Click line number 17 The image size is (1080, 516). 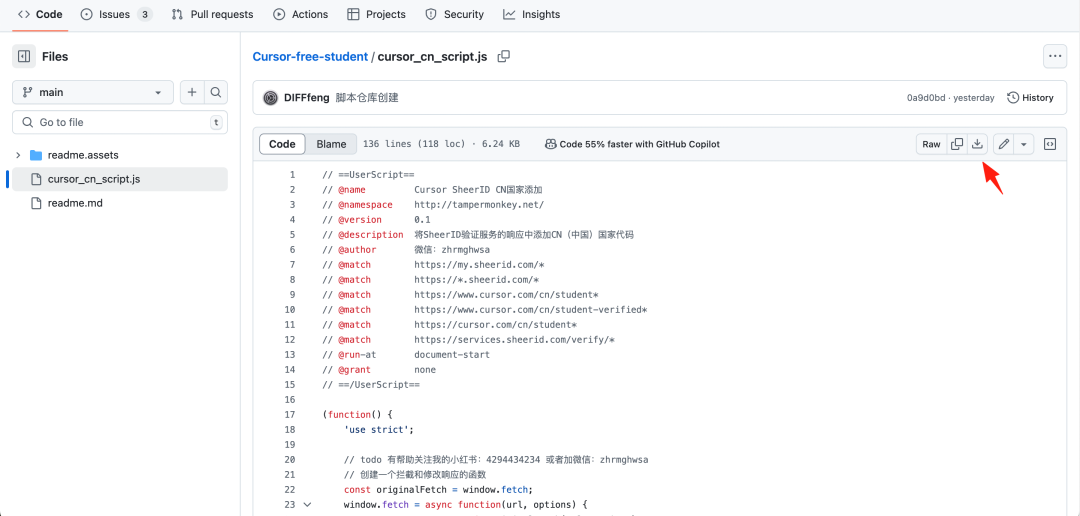pyautogui.click(x=289, y=415)
